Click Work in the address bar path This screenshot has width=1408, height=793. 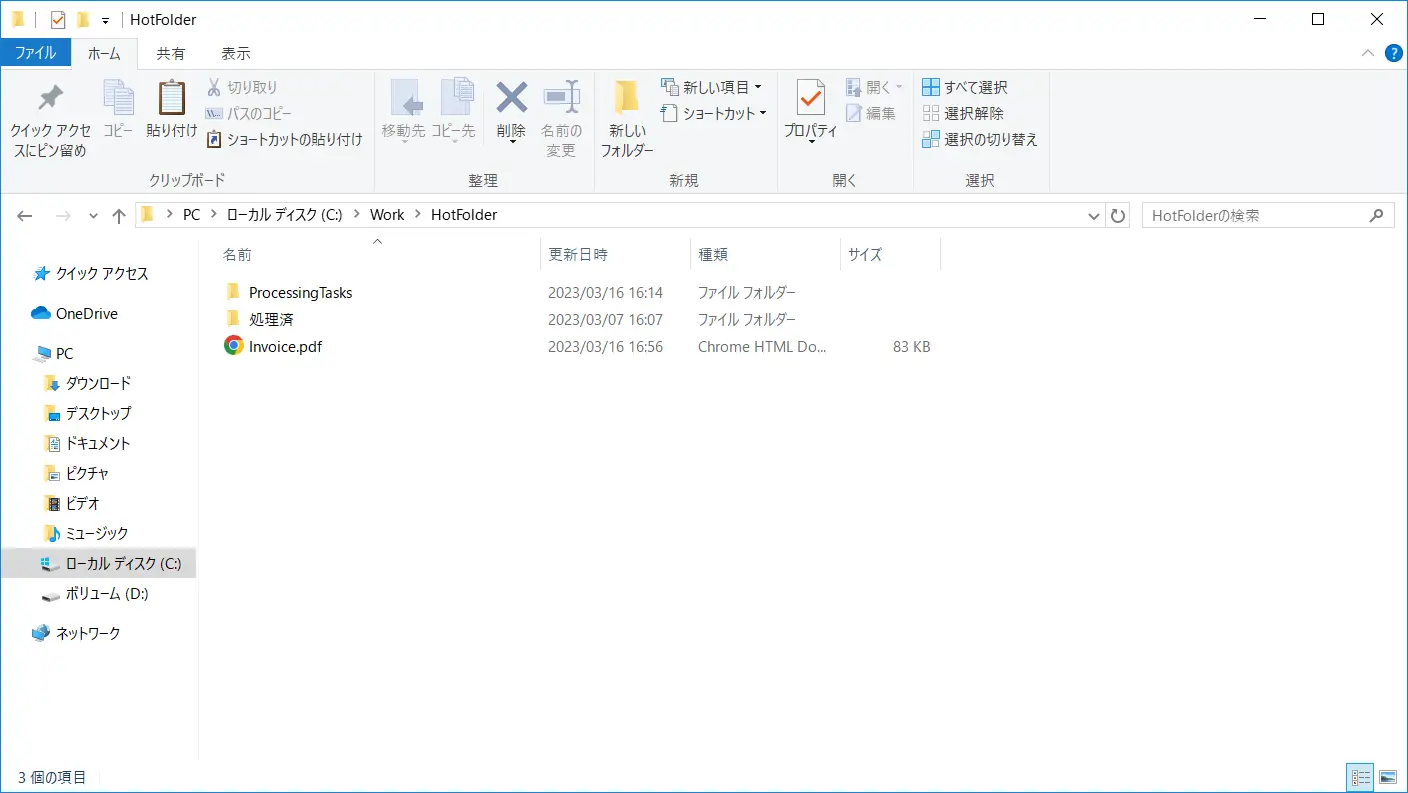pyautogui.click(x=387, y=215)
